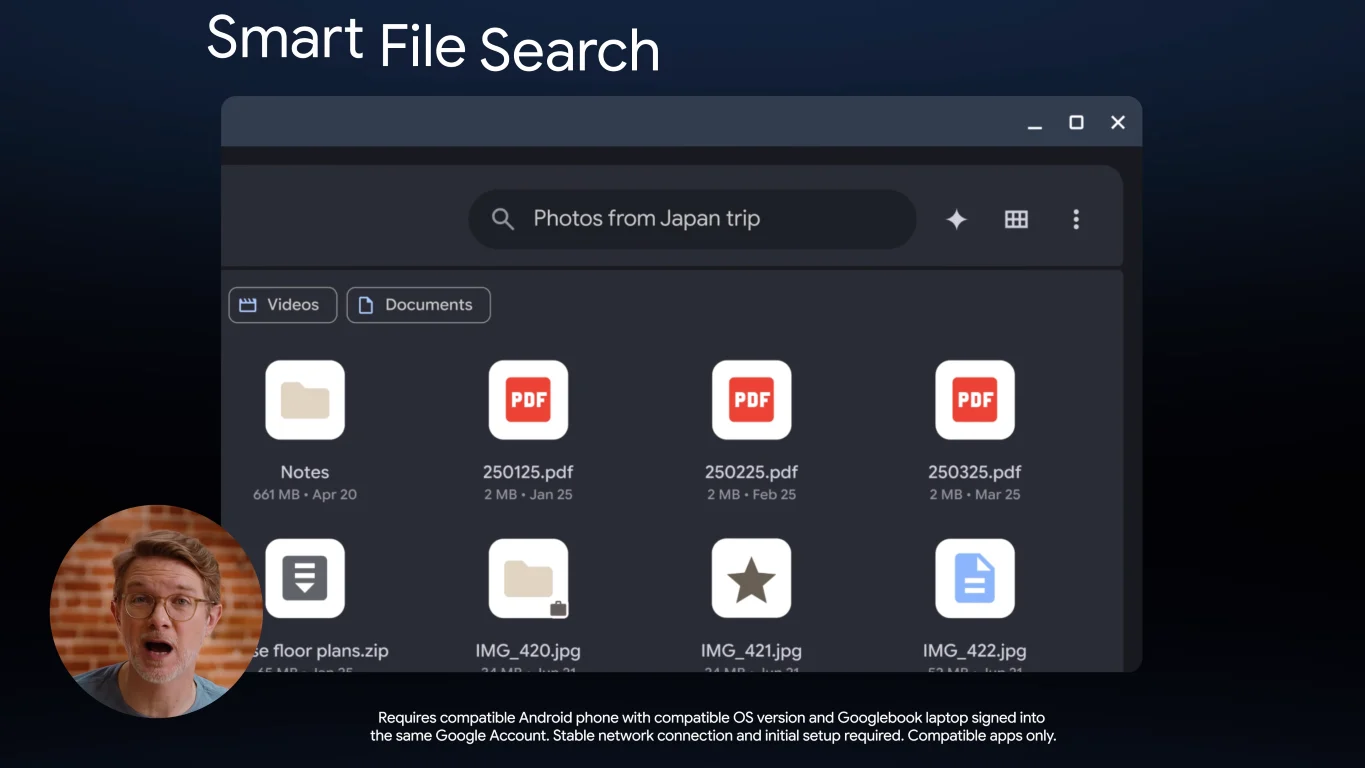Open the IMG_422.jpg document icon
The image size is (1365, 768).
coord(975,578)
